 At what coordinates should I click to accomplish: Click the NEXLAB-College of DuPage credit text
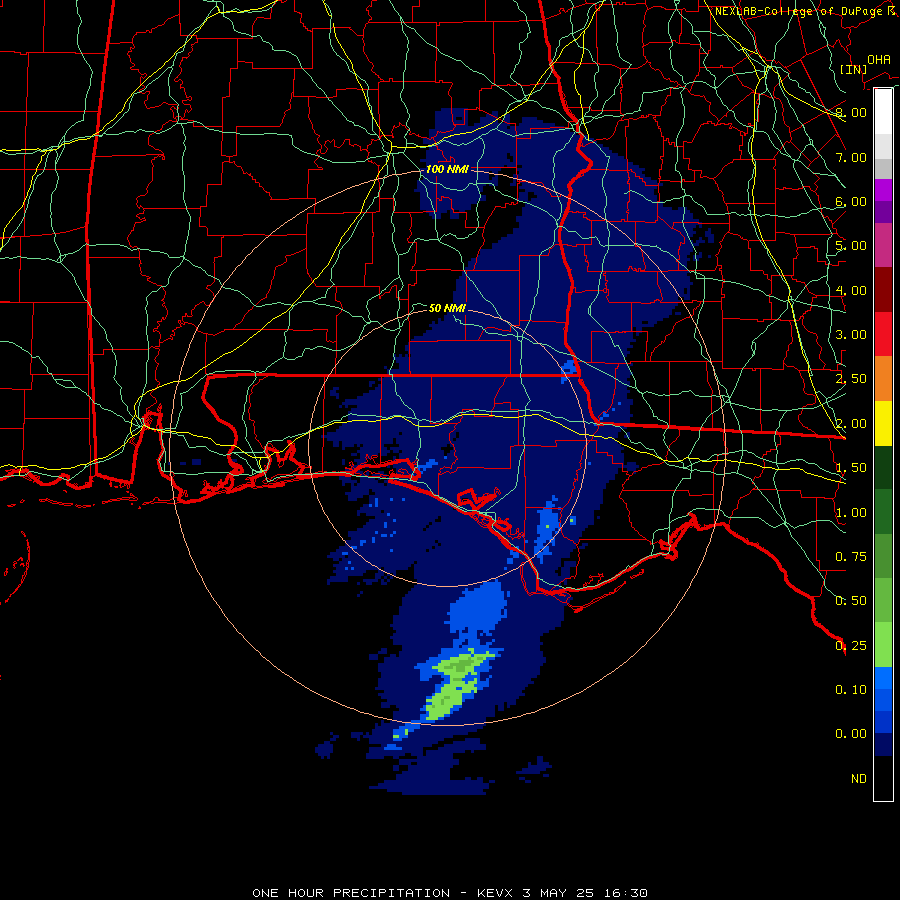click(x=805, y=11)
